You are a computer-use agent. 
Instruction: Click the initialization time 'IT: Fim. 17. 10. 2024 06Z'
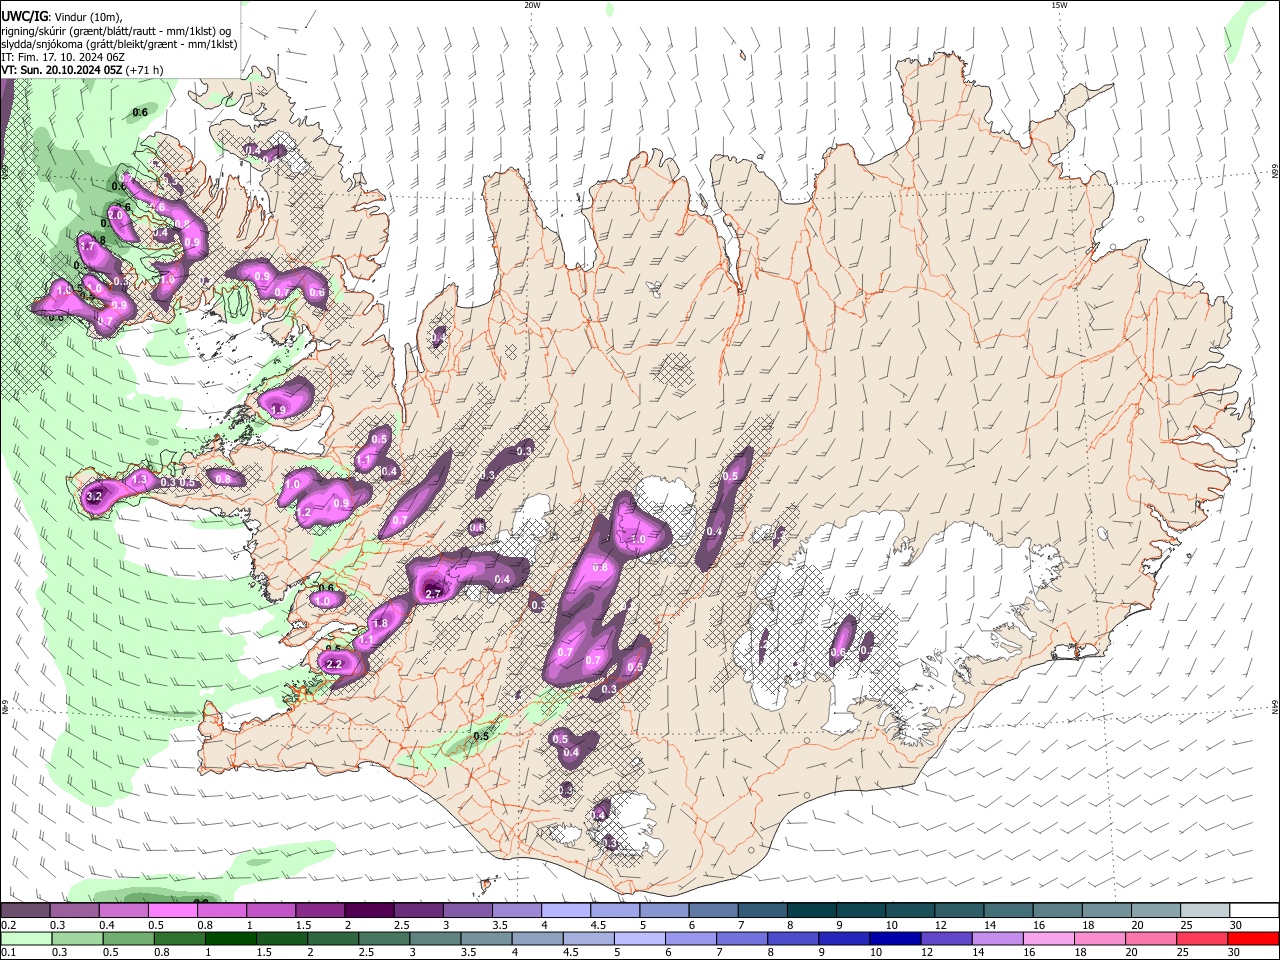(x=63, y=57)
